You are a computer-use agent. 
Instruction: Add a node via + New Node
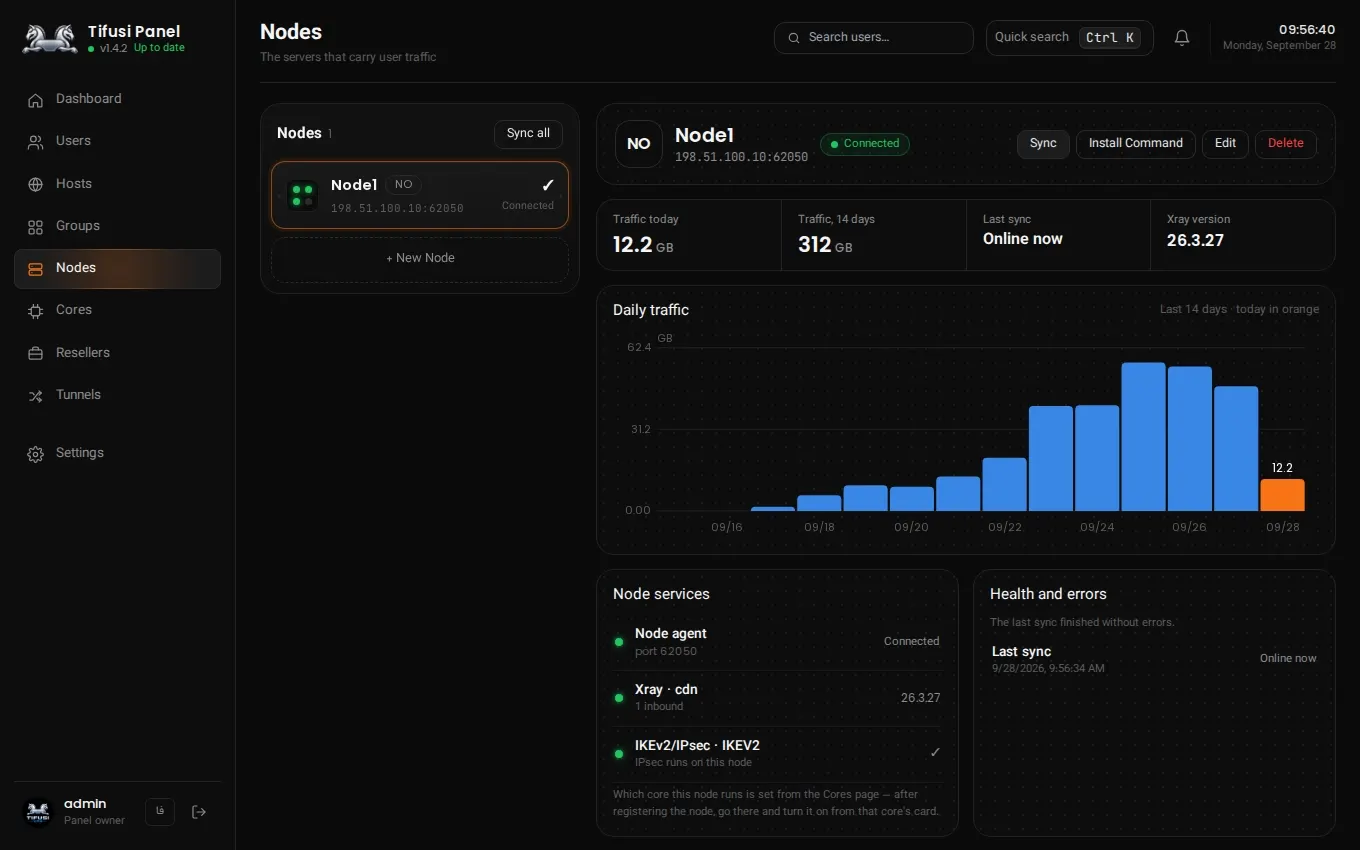[x=420, y=259]
